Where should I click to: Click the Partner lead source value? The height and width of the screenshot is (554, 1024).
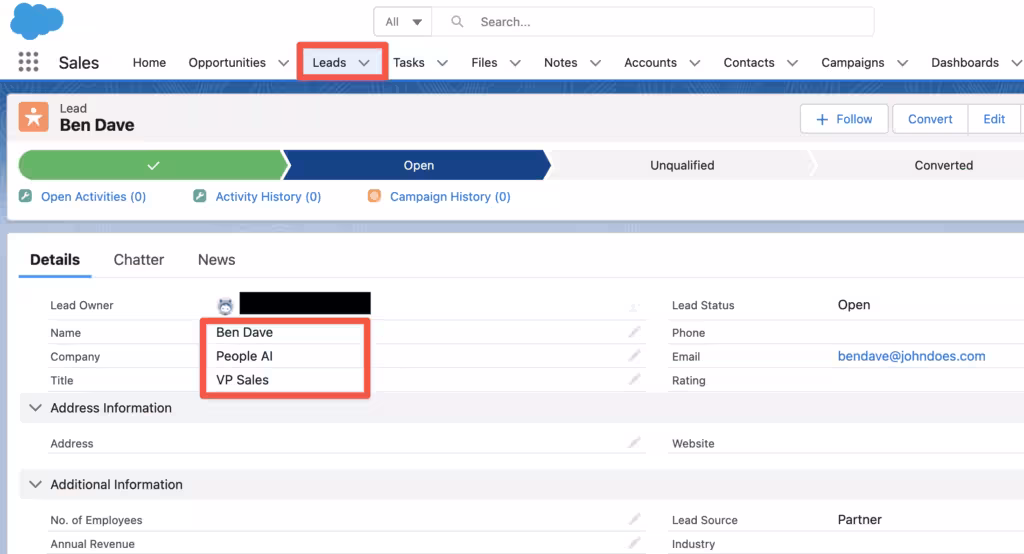[x=859, y=519]
